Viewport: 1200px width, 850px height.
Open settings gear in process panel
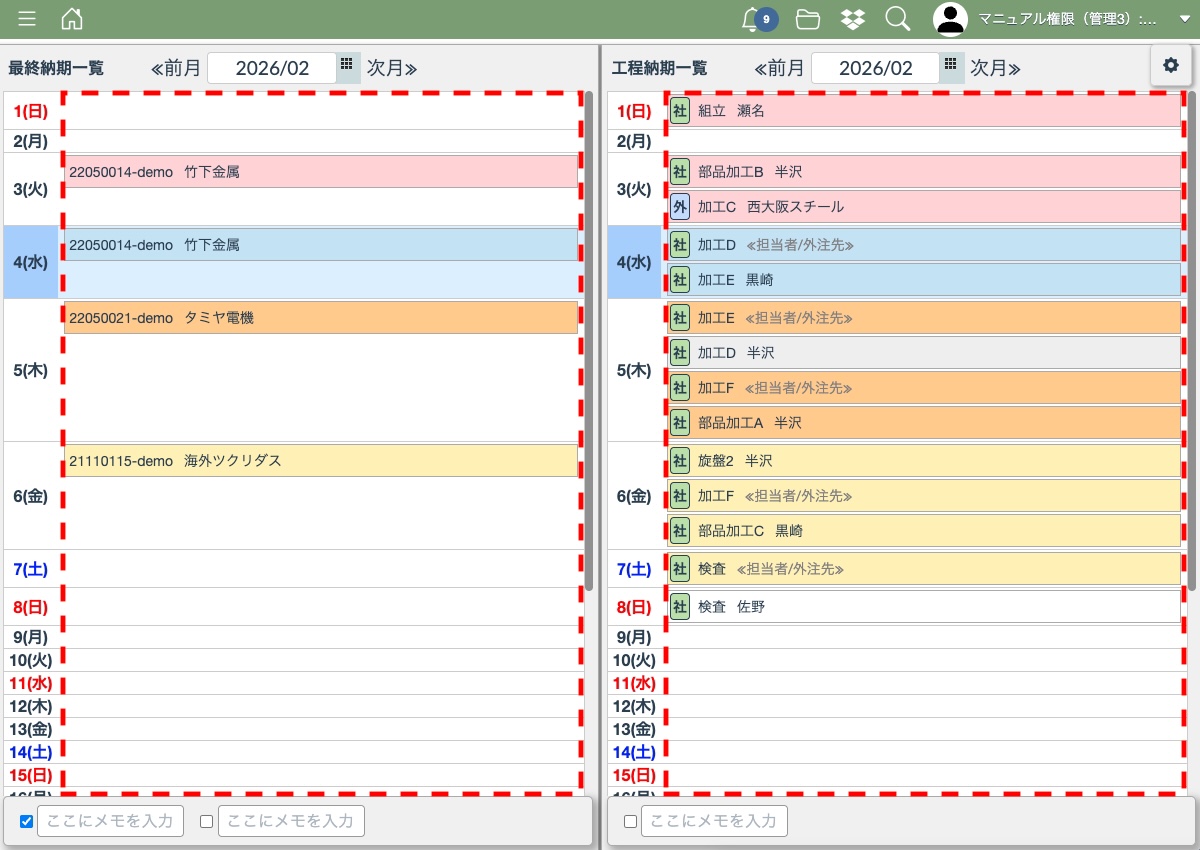1170,65
